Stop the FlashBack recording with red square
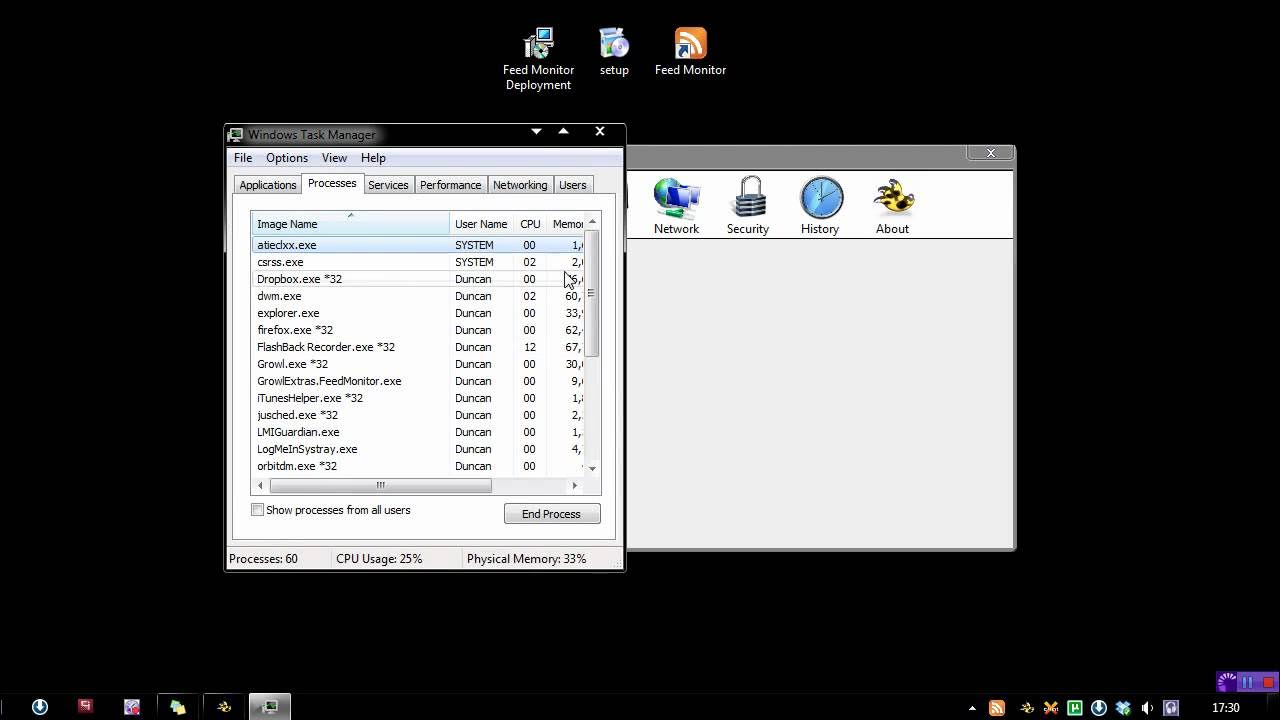1280x720 pixels. (x=1269, y=682)
